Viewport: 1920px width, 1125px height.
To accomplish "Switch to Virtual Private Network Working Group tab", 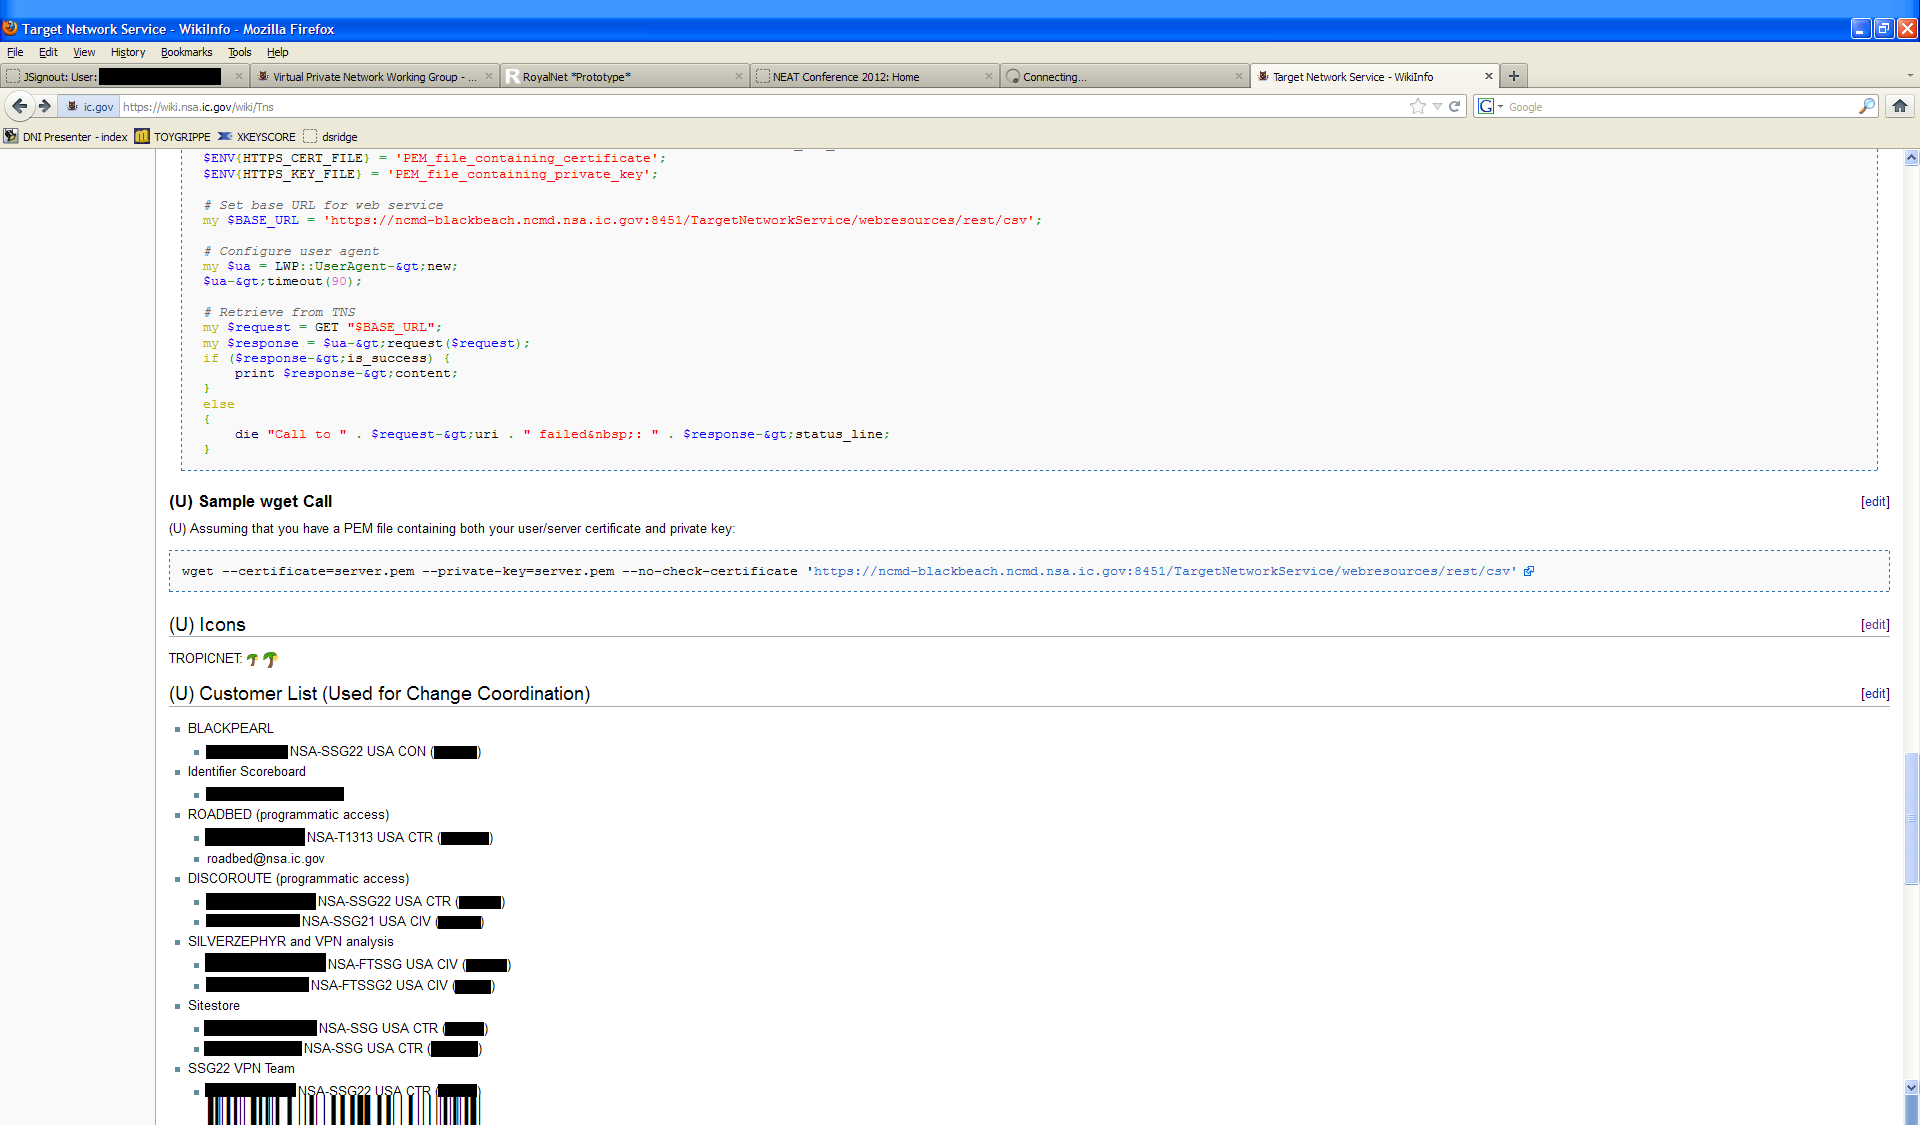I will tap(375, 76).
